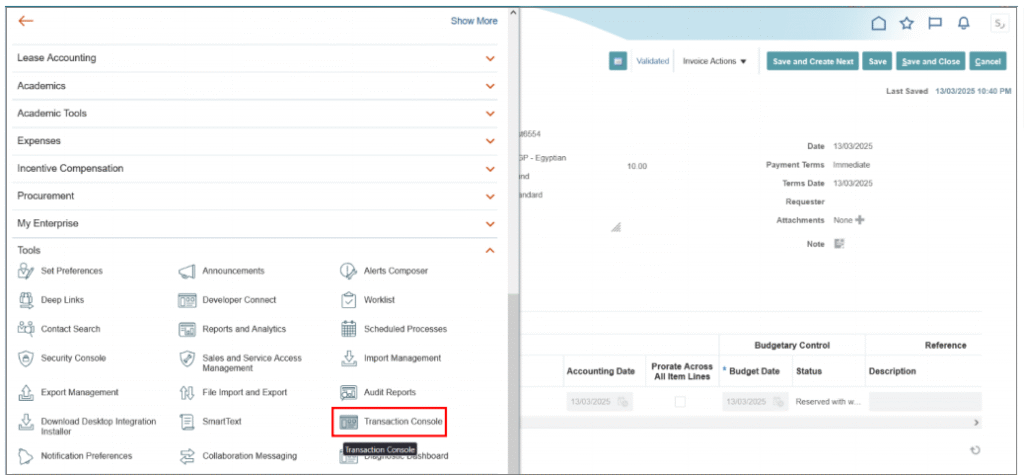The image size is (1024, 475).
Task: Select File Import and Export item
Action: (x=244, y=393)
